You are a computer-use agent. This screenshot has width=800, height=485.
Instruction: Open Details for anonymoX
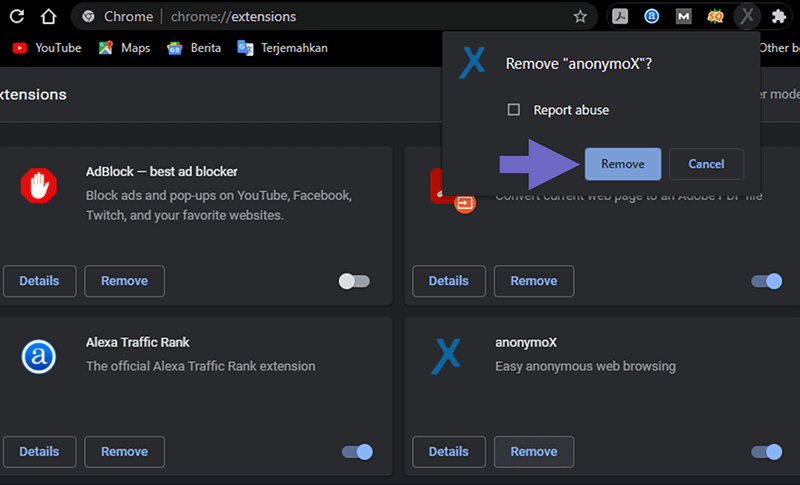(x=448, y=452)
